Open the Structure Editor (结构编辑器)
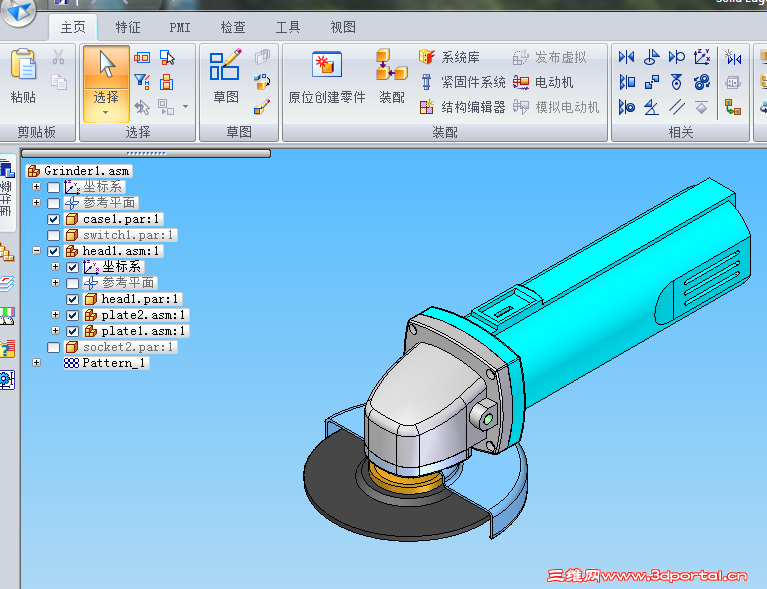 (x=463, y=107)
